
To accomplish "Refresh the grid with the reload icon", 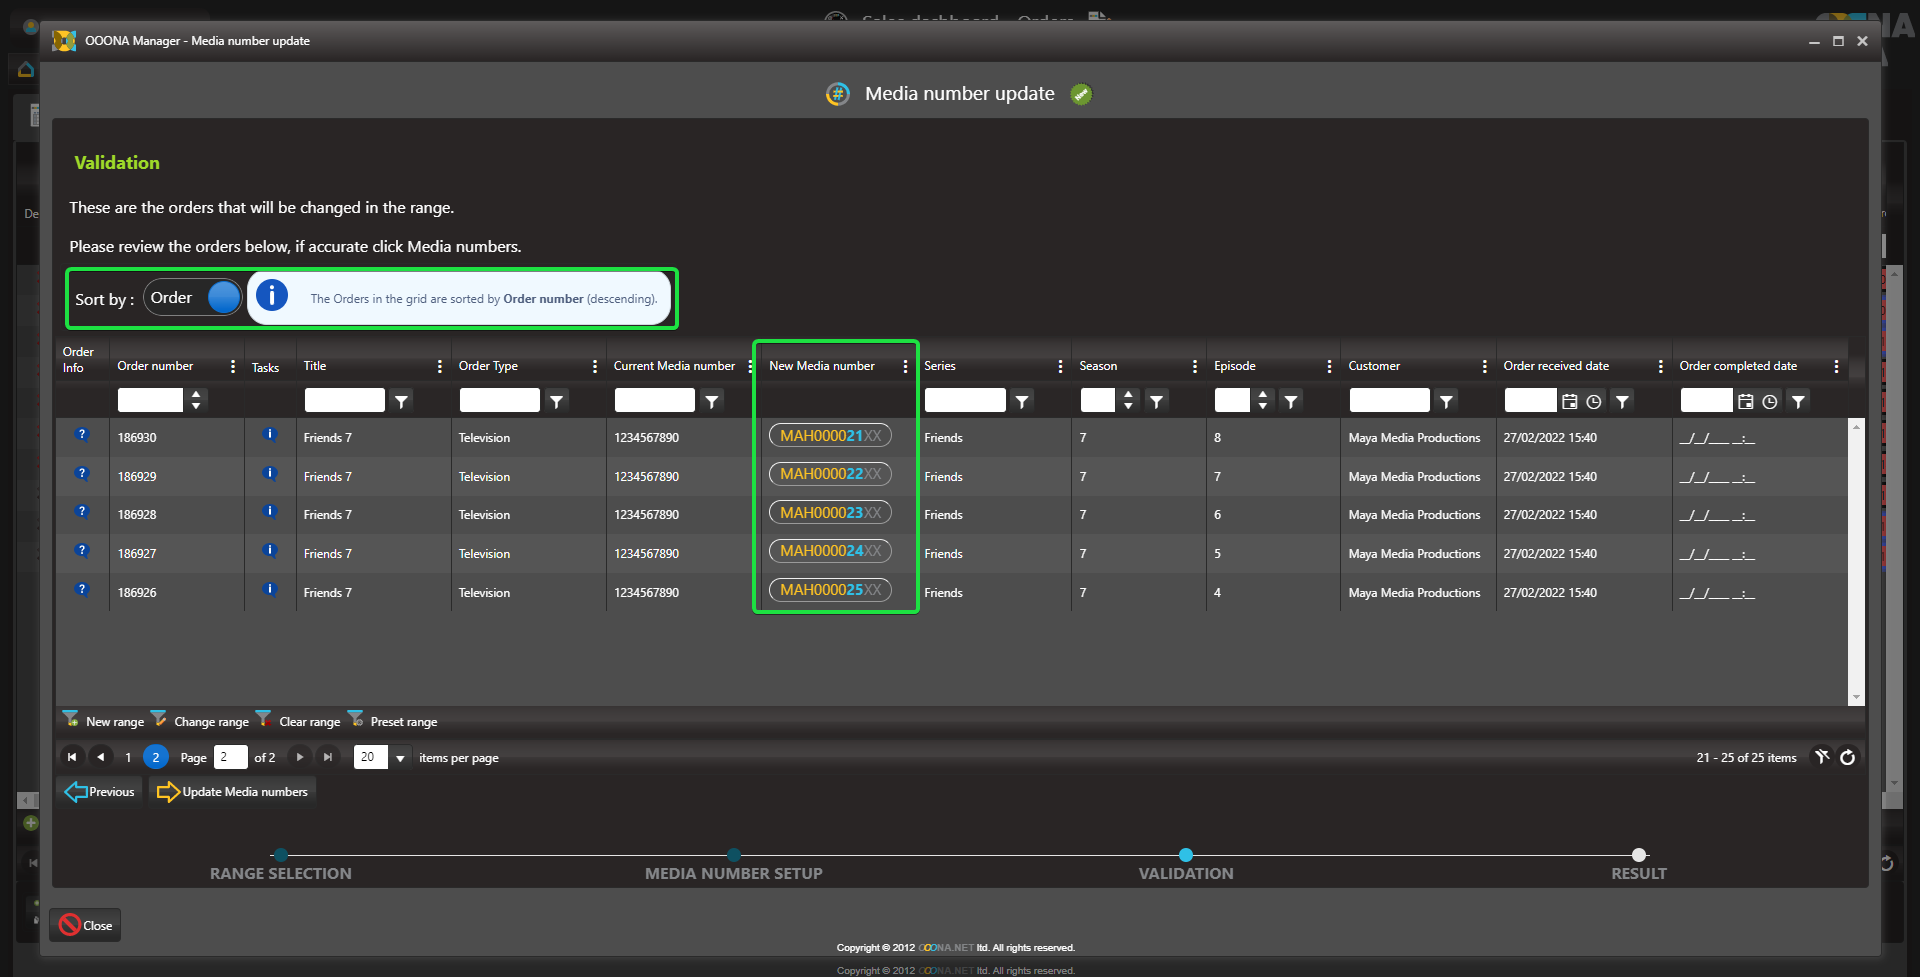I will (1847, 757).
